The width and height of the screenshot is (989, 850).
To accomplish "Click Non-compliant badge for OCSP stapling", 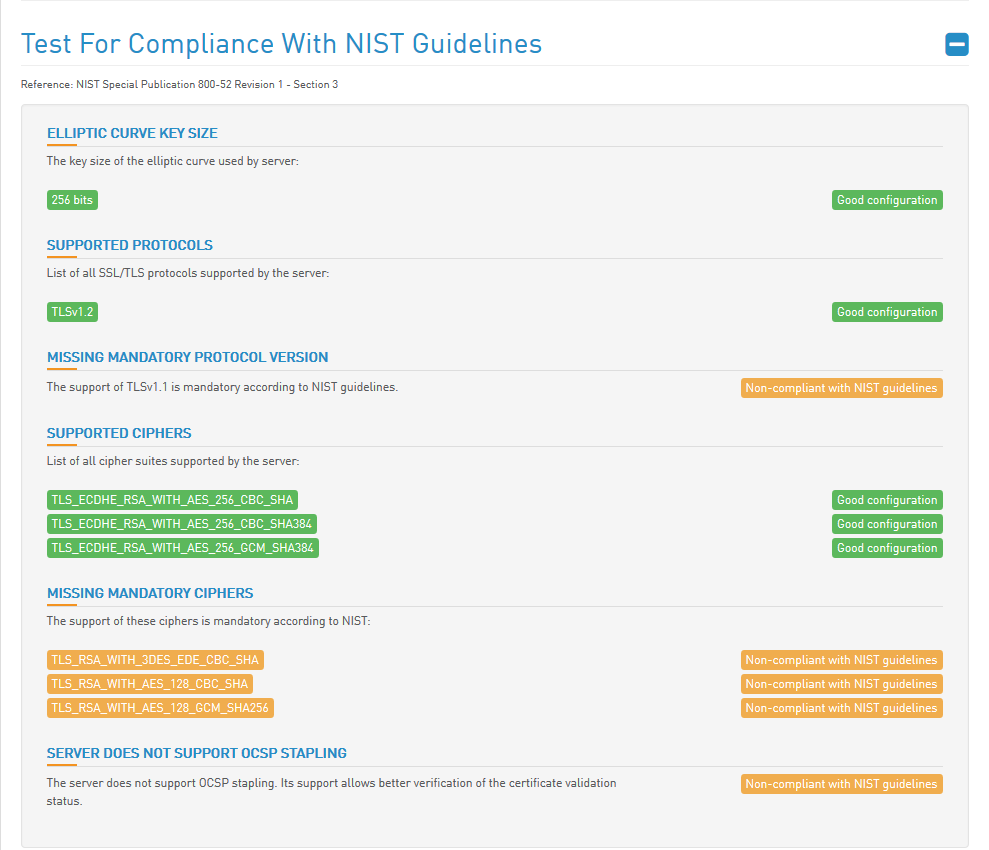I will click(x=841, y=784).
